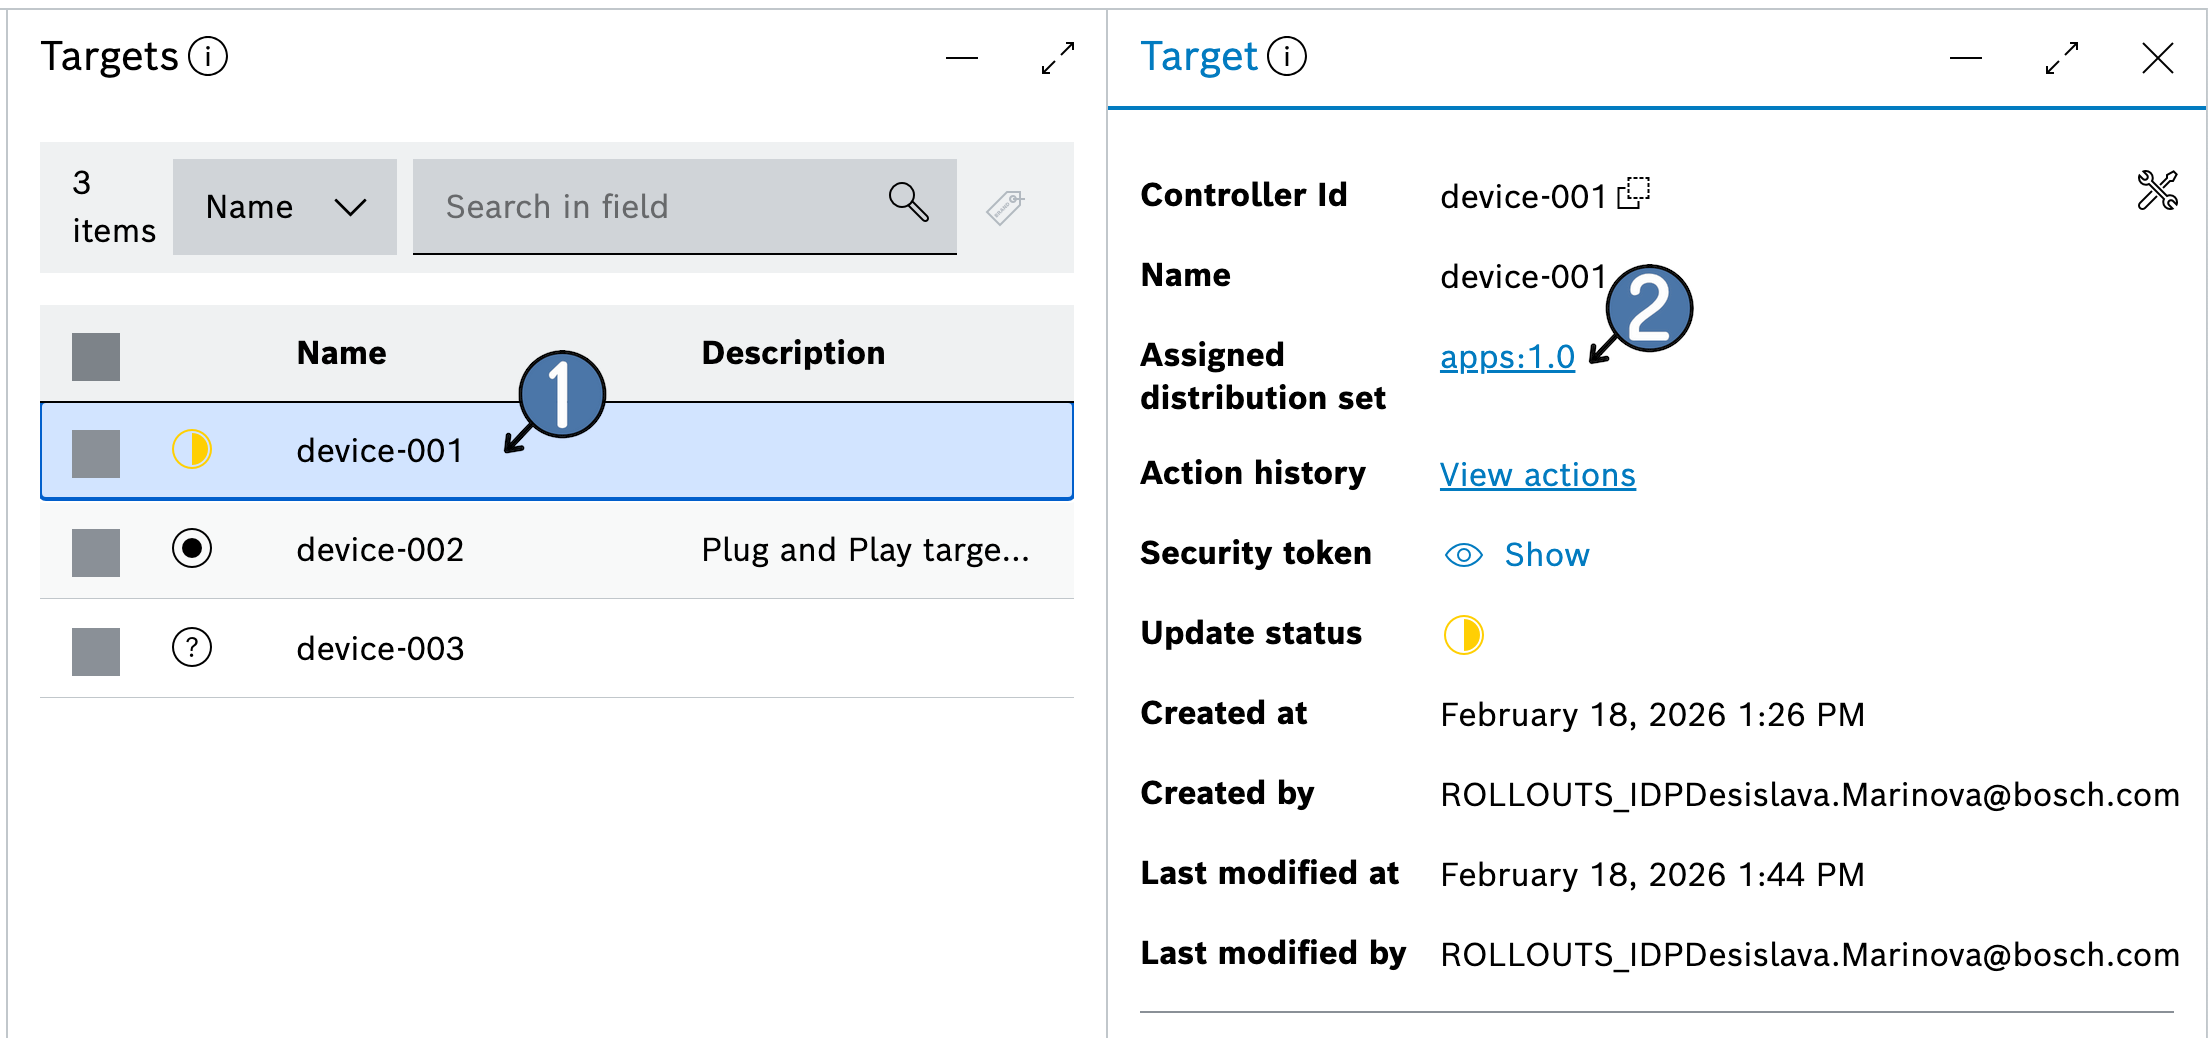Expand the Targets panel to fullscreen
Screen dimensions: 2208x1038
pos(1057,58)
